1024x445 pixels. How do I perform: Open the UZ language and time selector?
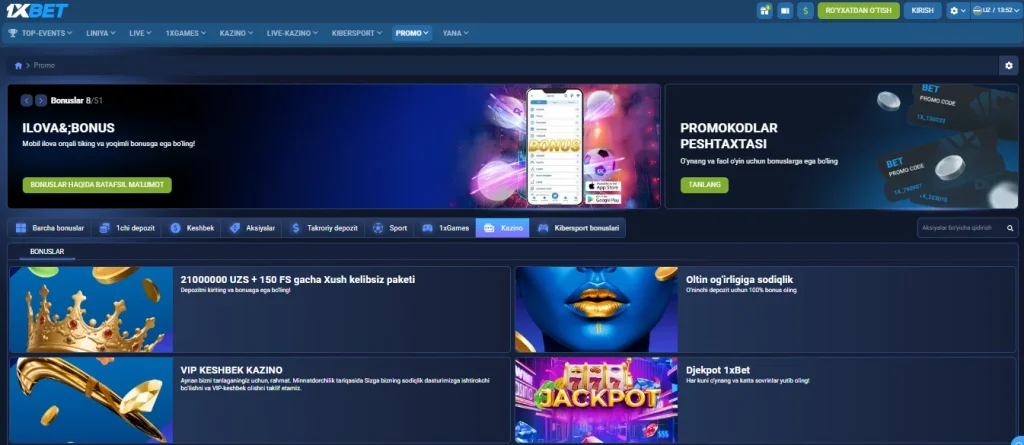coord(997,10)
